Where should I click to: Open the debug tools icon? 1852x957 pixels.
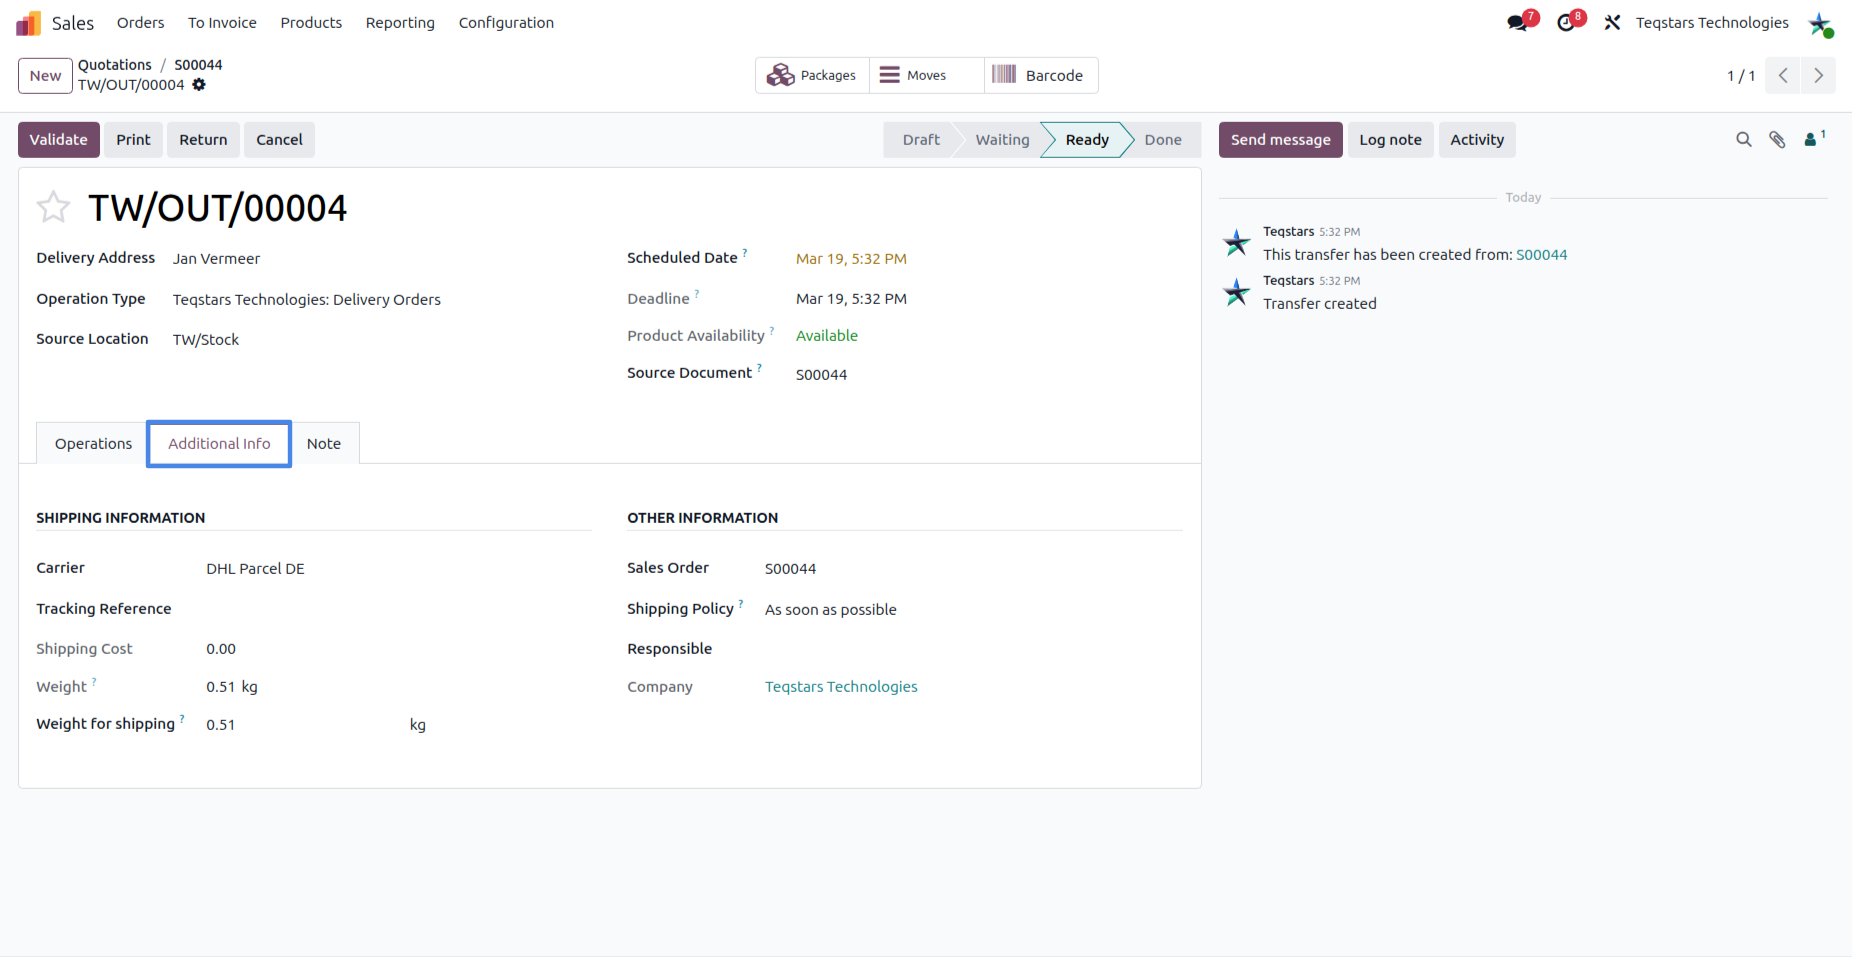[1612, 23]
